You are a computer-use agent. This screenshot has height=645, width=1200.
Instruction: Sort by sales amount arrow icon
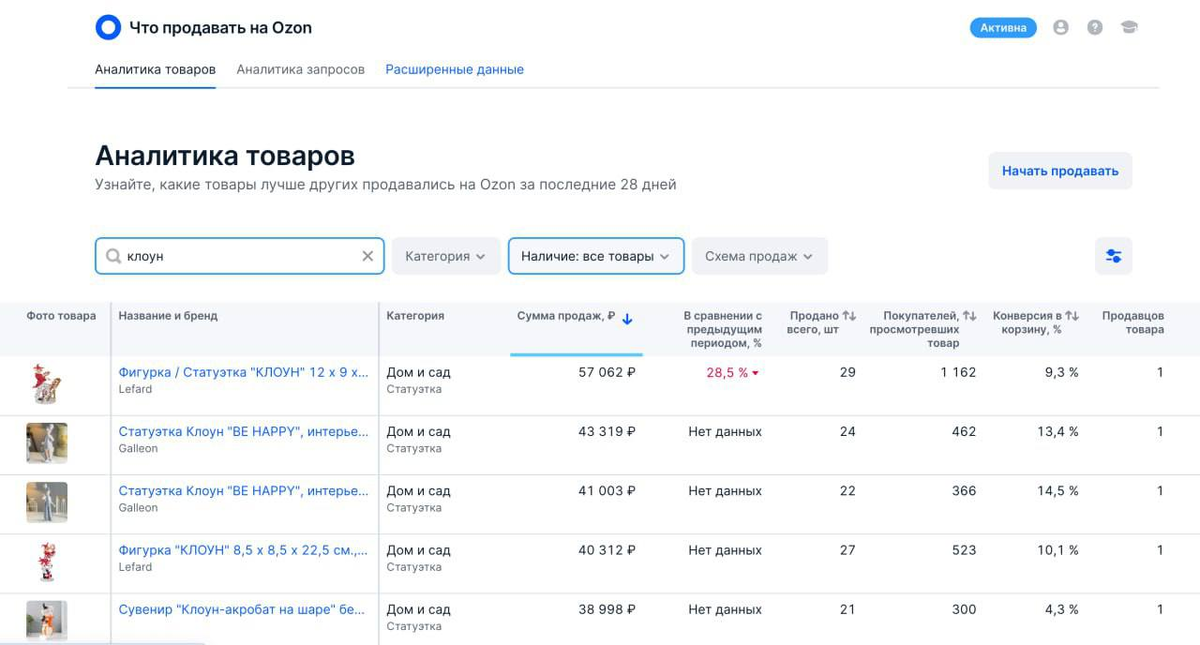coord(627,319)
